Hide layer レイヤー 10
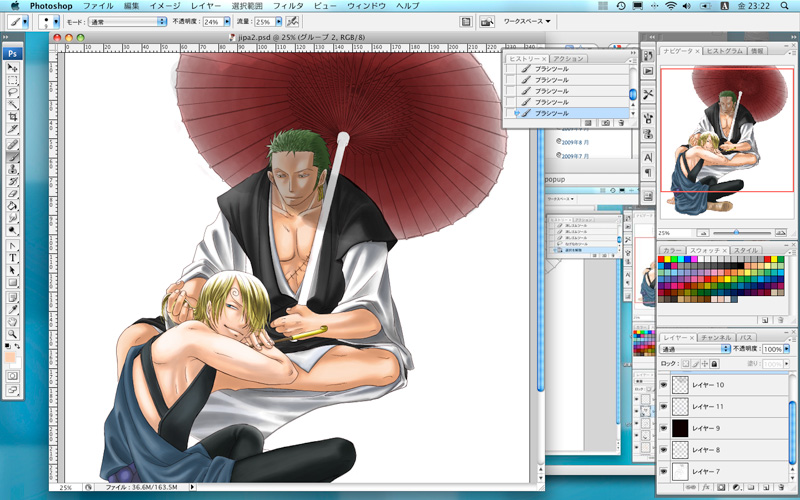The height and width of the screenshot is (500, 800). [x=663, y=385]
